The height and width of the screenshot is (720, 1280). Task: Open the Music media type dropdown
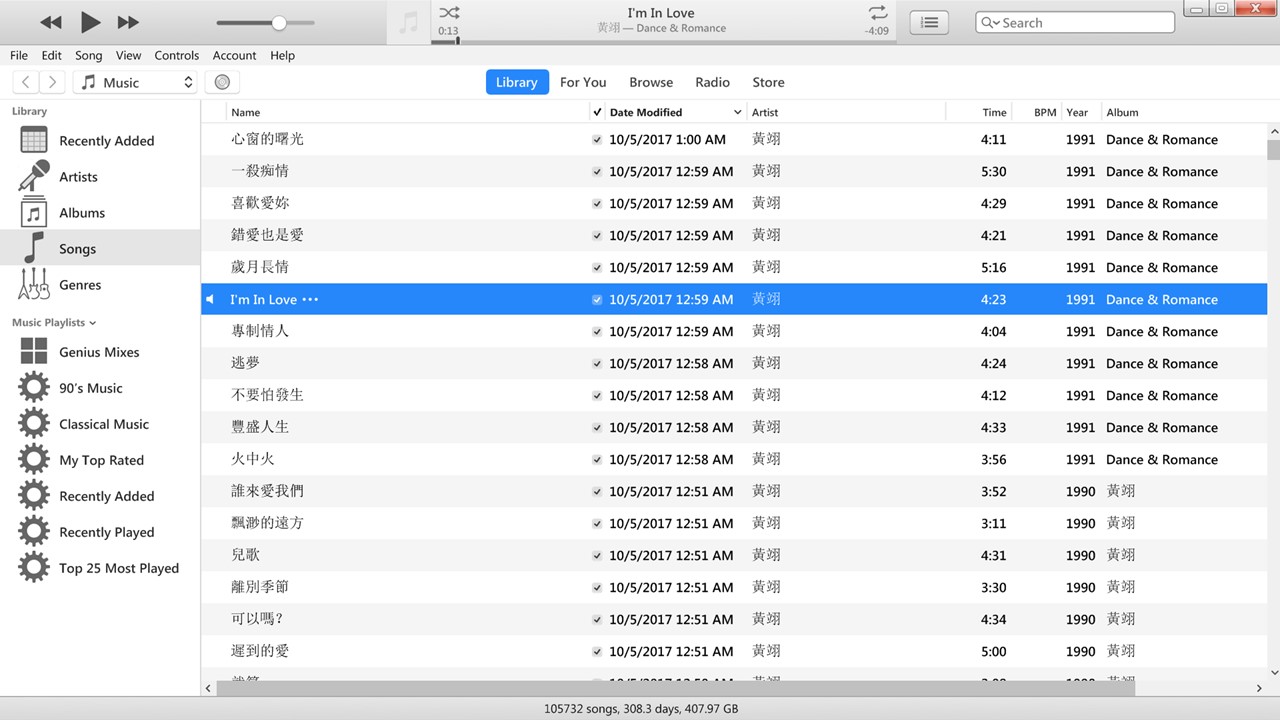coord(135,82)
